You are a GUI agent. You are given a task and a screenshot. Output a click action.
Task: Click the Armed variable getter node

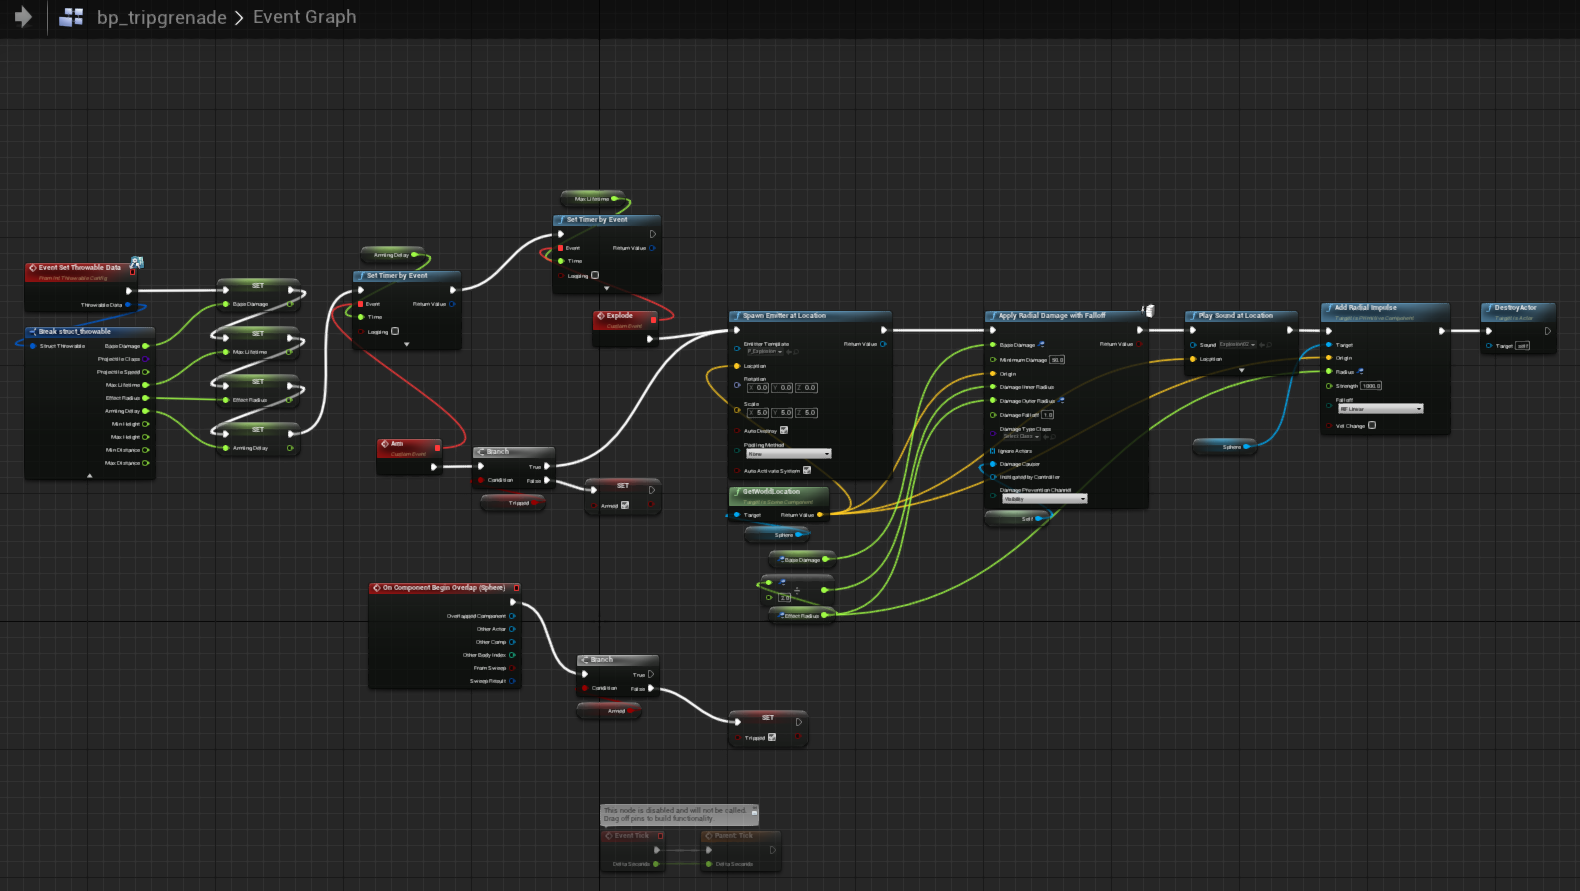(609, 711)
